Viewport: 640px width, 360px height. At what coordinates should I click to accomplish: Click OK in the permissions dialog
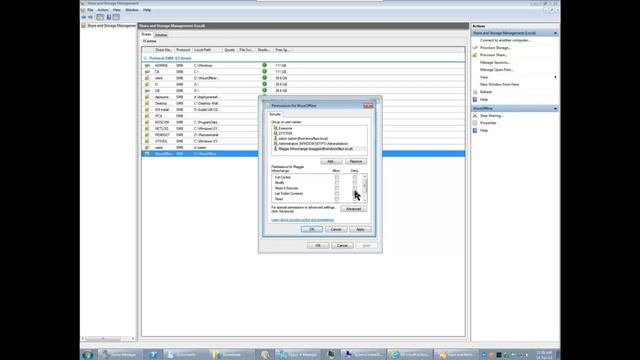click(312, 229)
